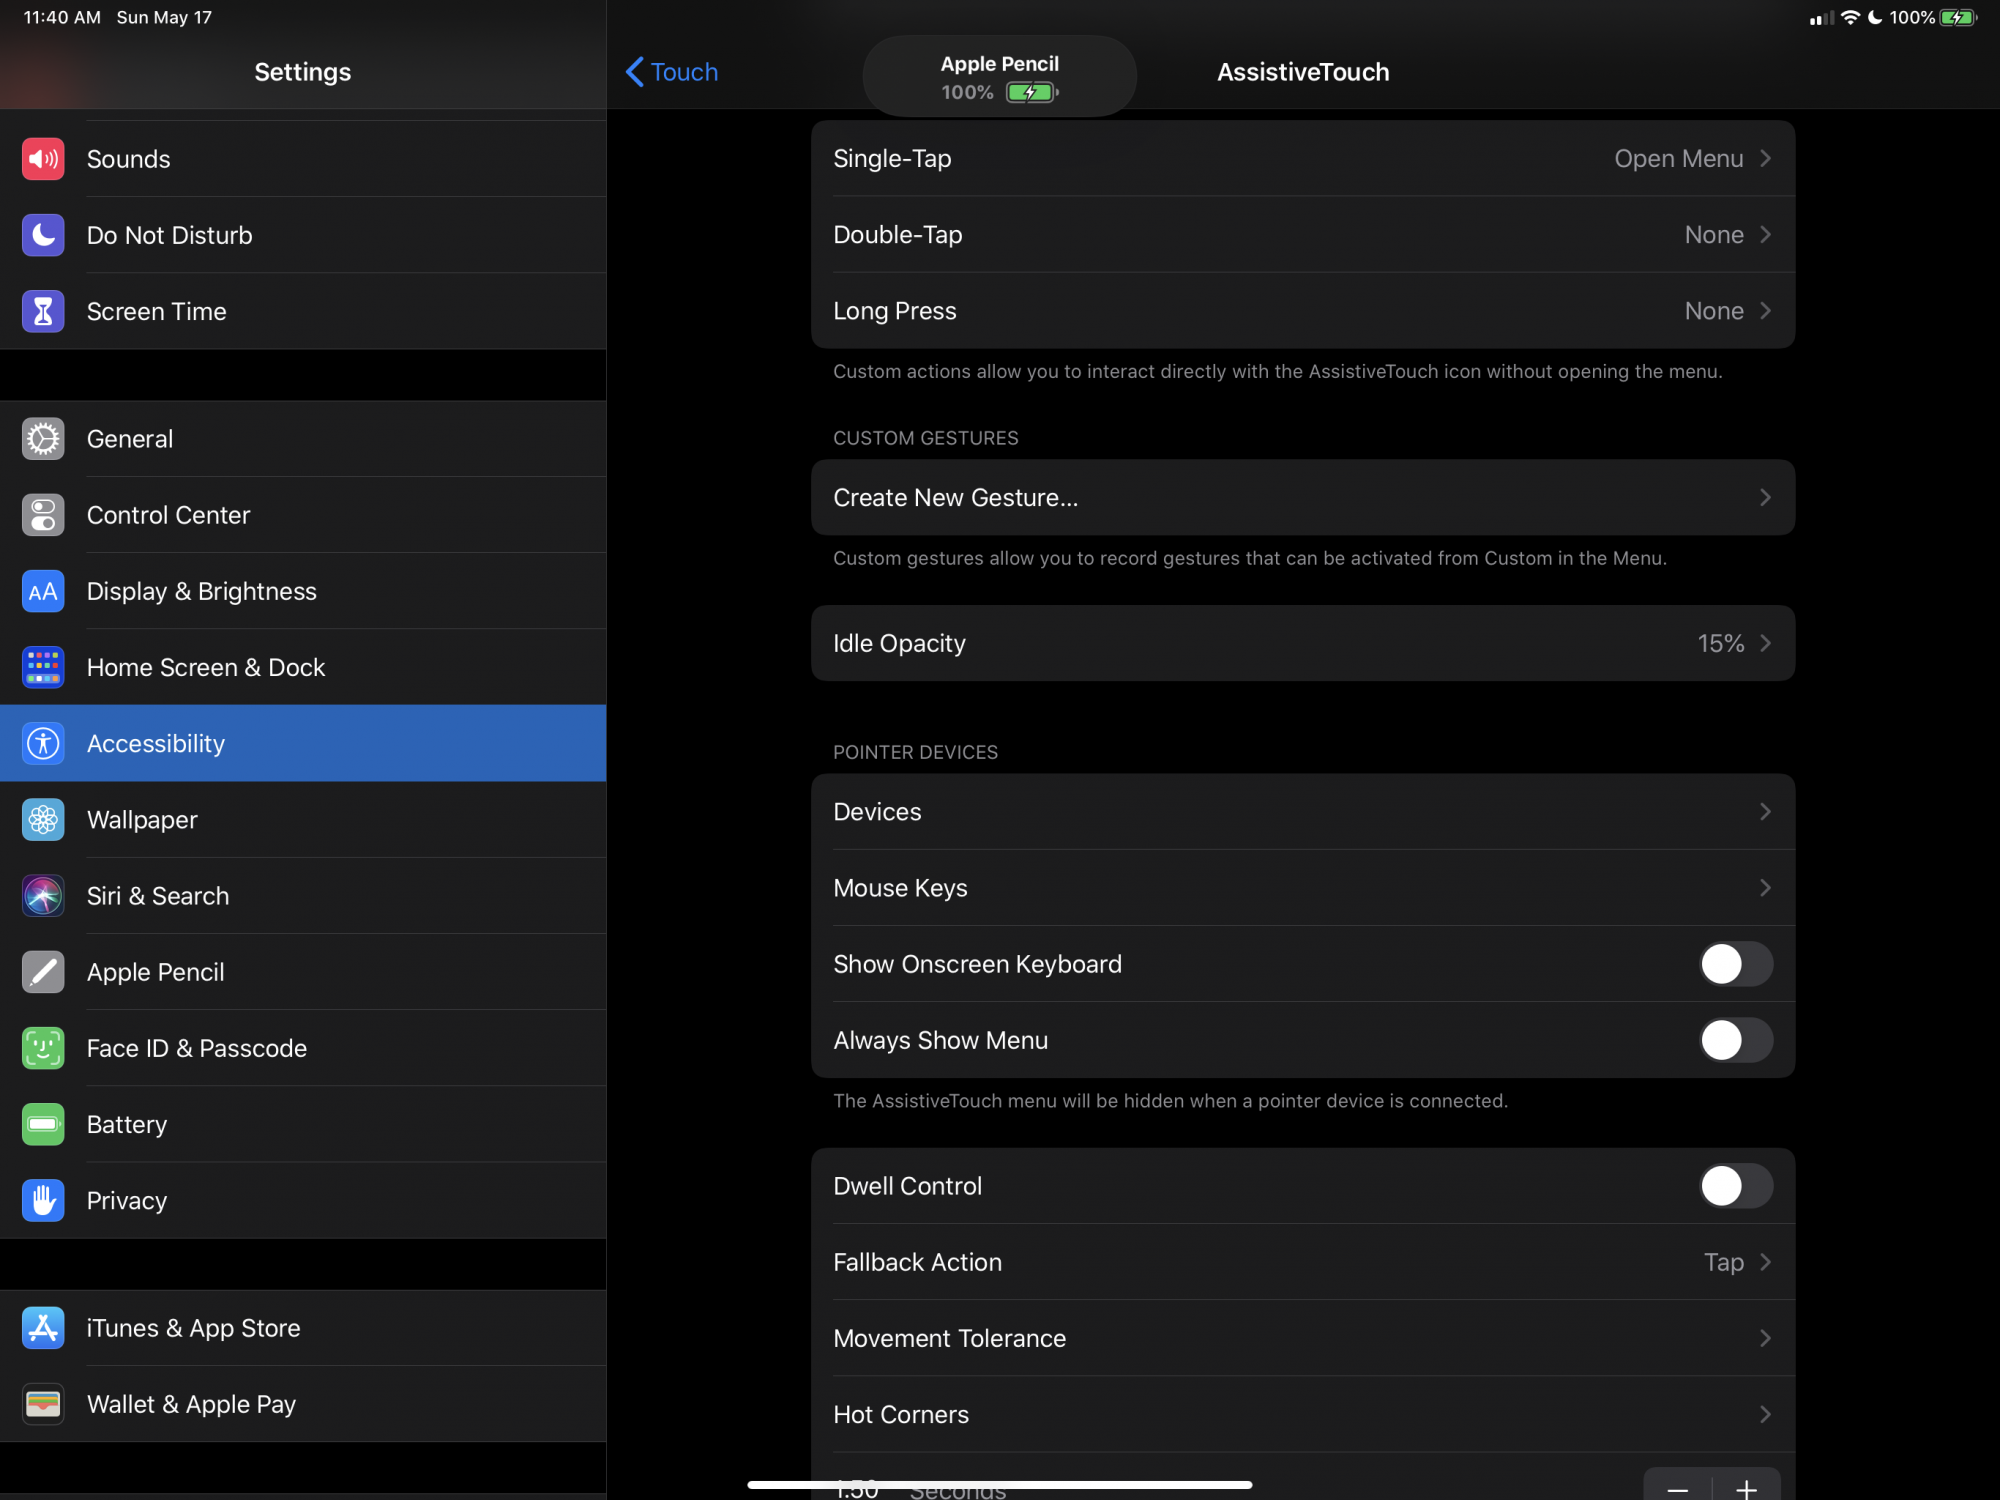
Task: Tap Create New Gesture
Action: click(x=1302, y=498)
